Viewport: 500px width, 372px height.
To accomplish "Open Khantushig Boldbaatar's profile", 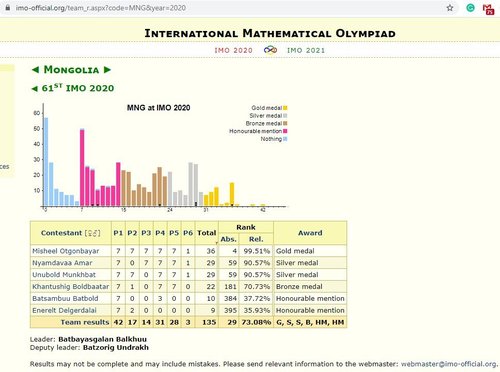I will click(x=70, y=287).
